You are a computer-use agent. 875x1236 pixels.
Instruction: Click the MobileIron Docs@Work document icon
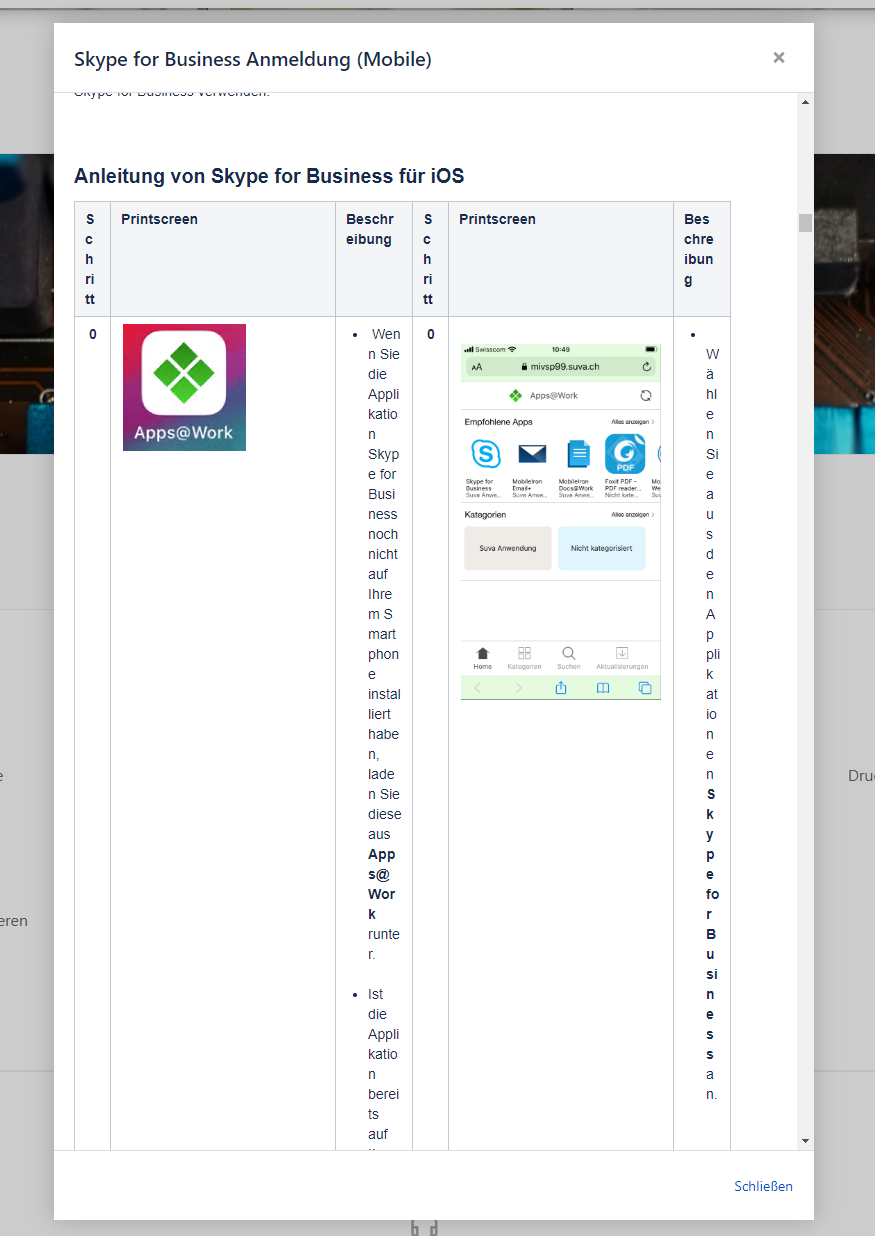[x=578, y=455]
